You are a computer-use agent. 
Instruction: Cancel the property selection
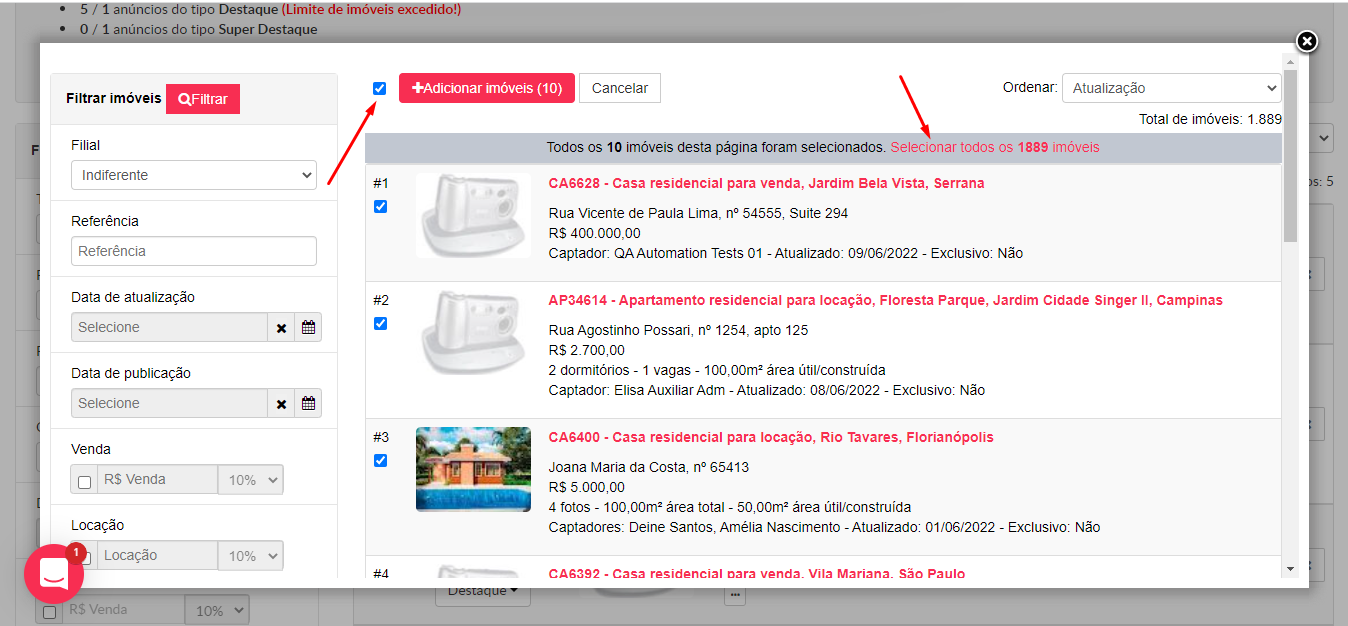(x=620, y=88)
